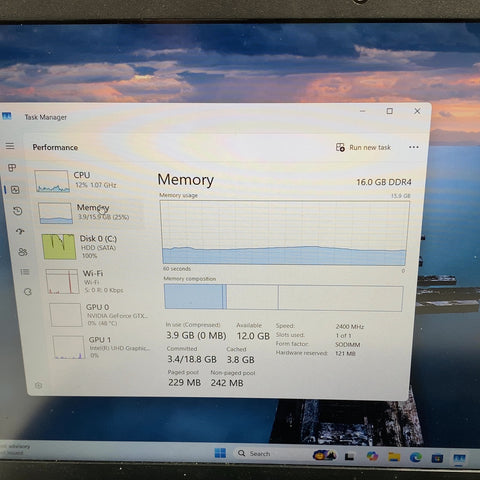Select the Performance page icon in sidebar
Screen dimensions: 480x480
coord(15,190)
